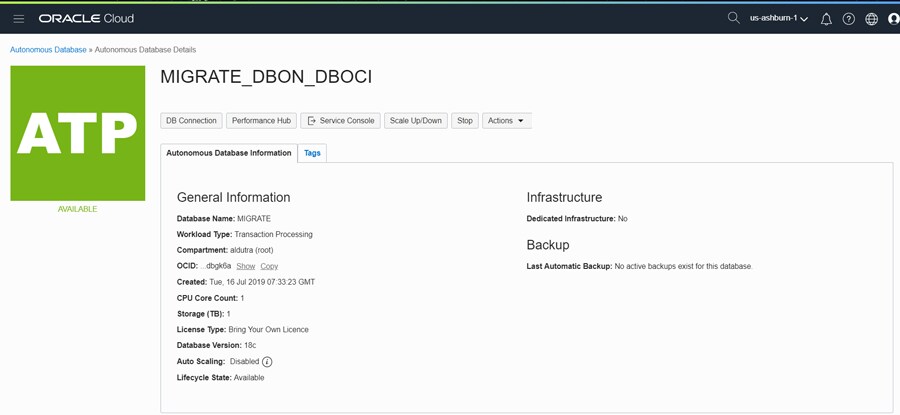Click the Database Name: MIGRATE text

point(224,219)
